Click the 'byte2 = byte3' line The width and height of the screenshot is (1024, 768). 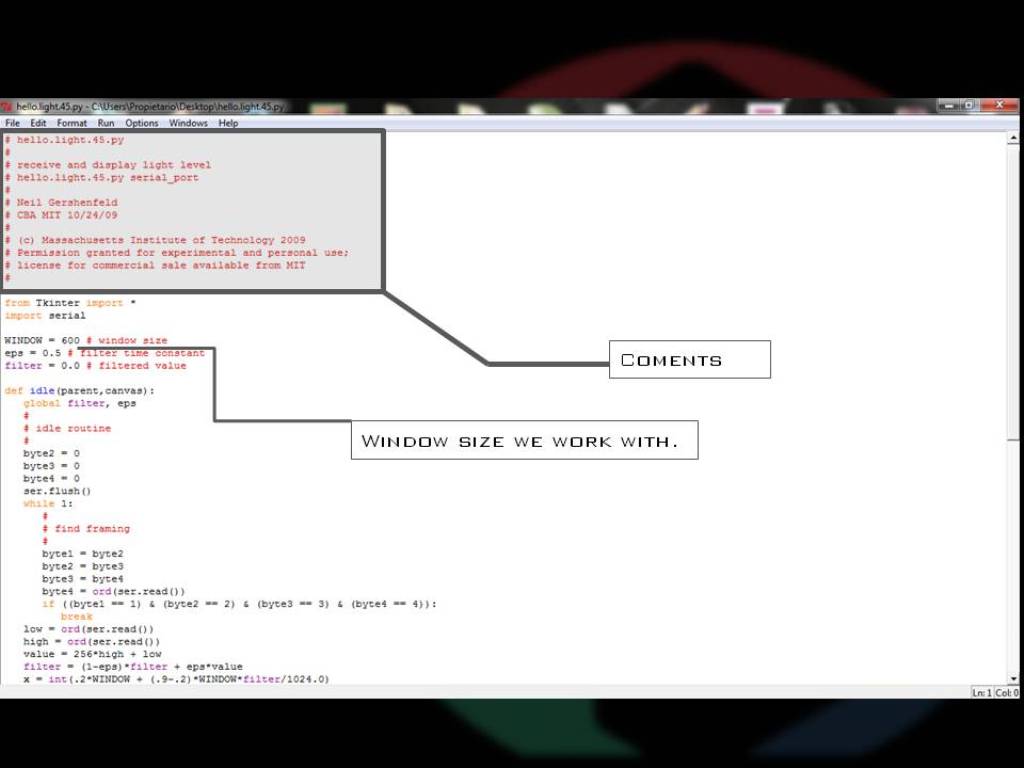click(x=83, y=566)
